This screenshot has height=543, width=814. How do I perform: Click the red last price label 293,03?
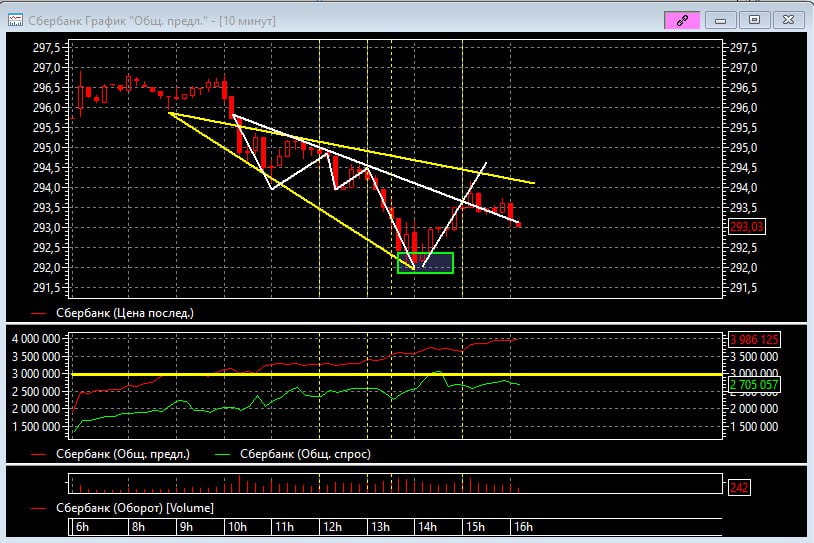tap(747, 227)
